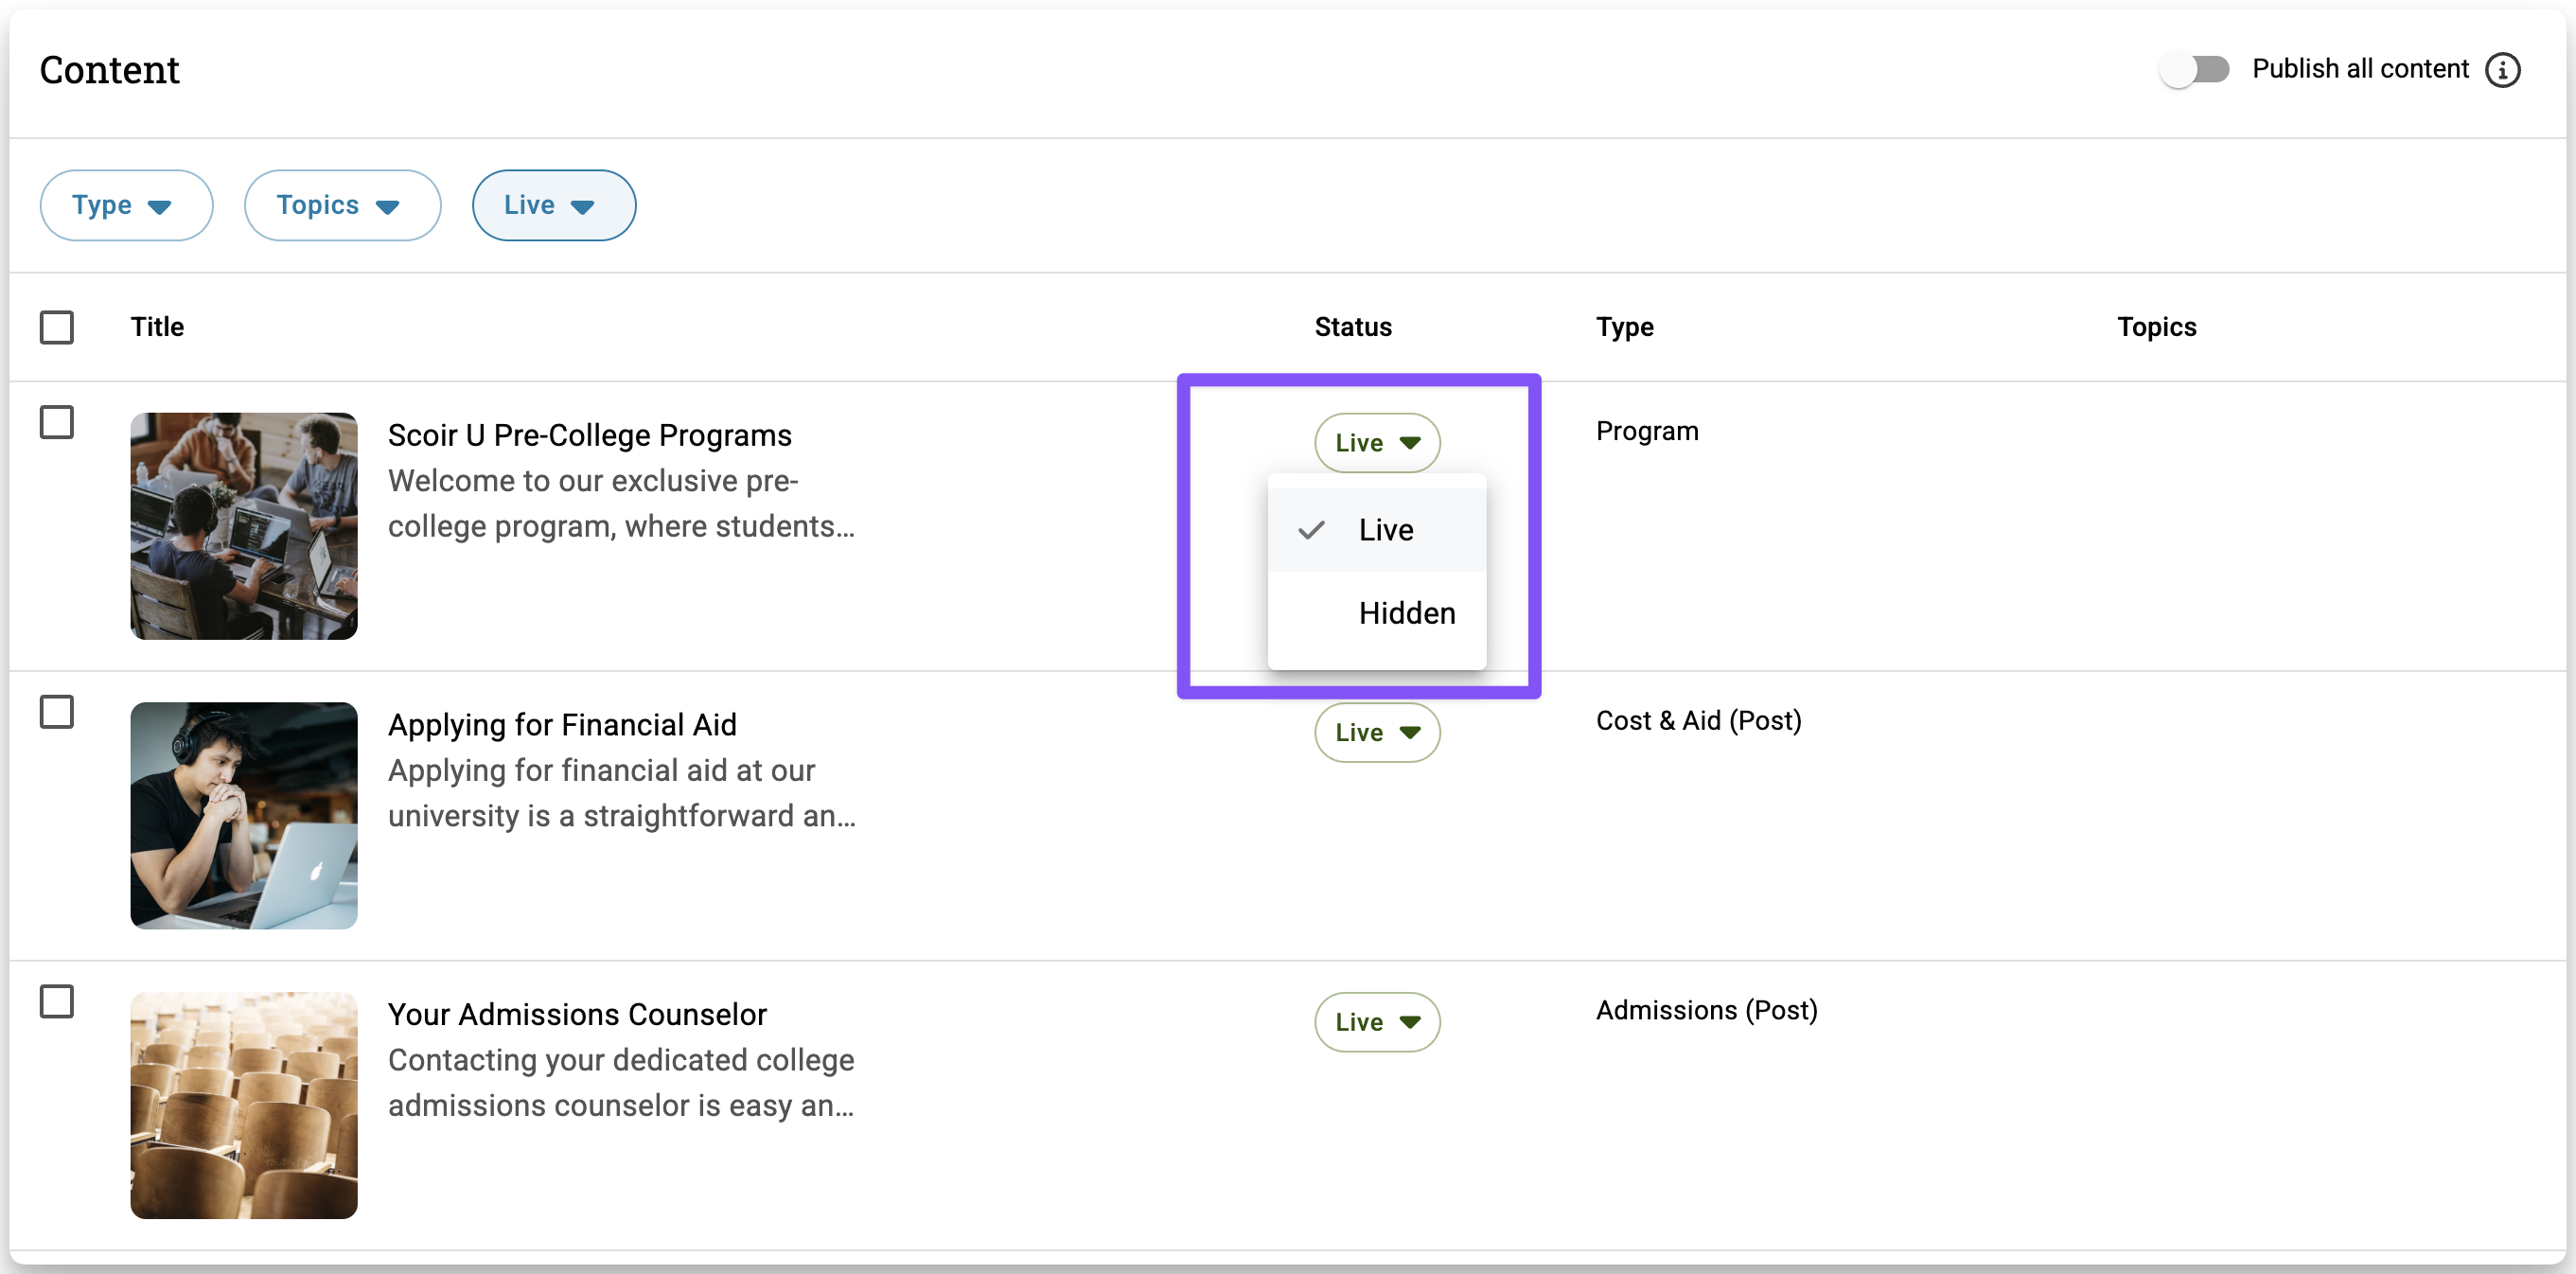Expand the Topics filter dropdown
The width and height of the screenshot is (2576, 1274).
[x=342, y=205]
